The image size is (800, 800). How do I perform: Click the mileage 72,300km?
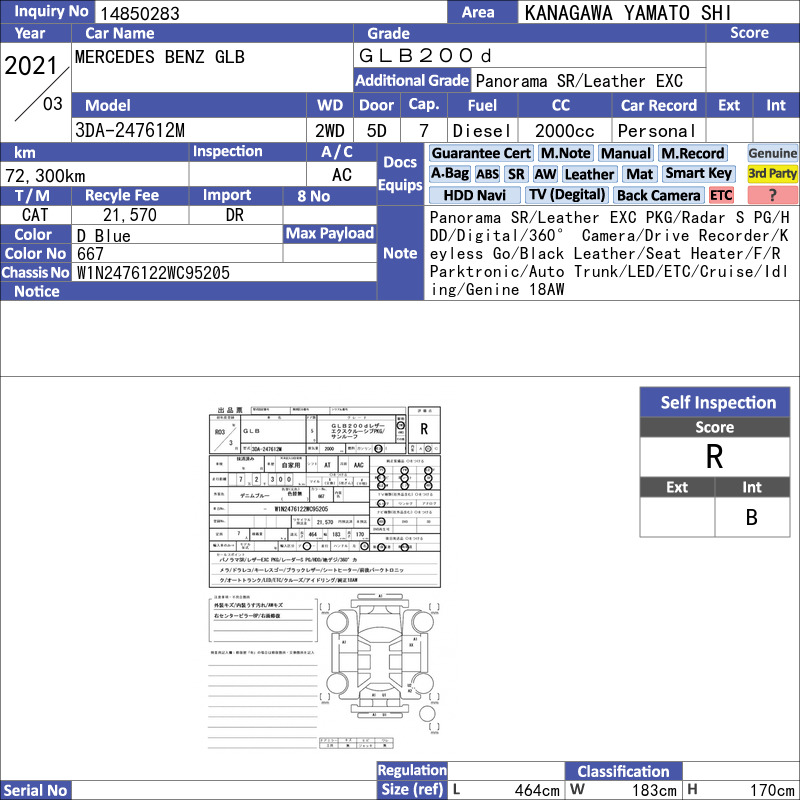(x=45, y=176)
